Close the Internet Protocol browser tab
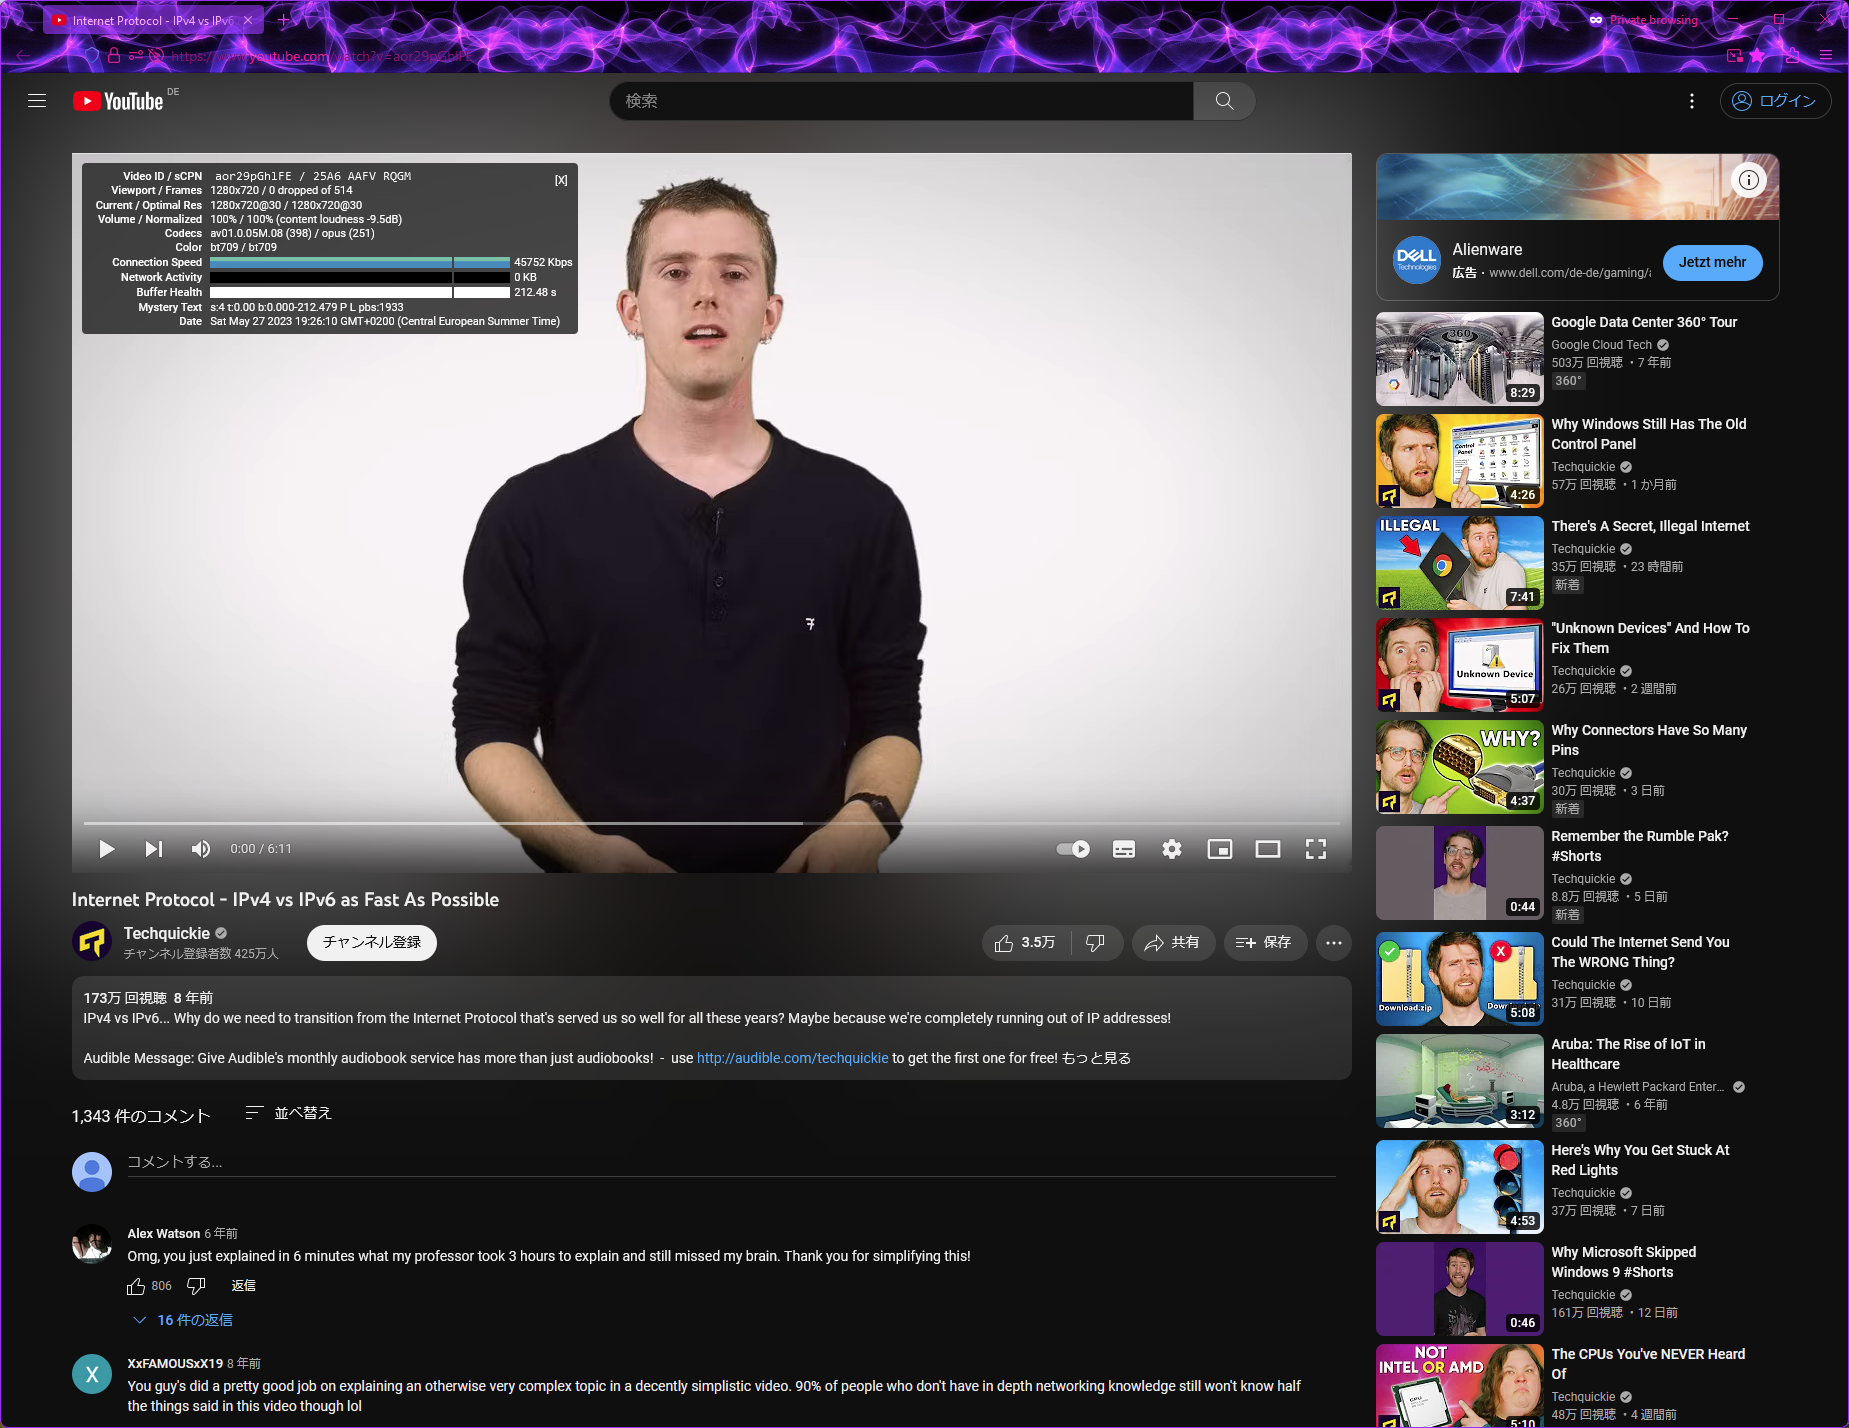The width and height of the screenshot is (1849, 1428). click(x=248, y=20)
